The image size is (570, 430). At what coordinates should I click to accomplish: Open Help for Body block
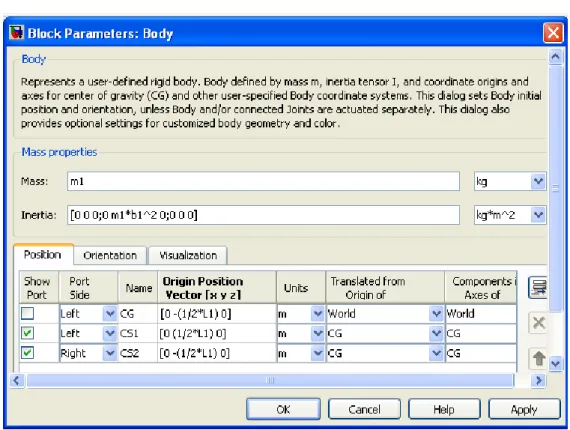(444, 409)
